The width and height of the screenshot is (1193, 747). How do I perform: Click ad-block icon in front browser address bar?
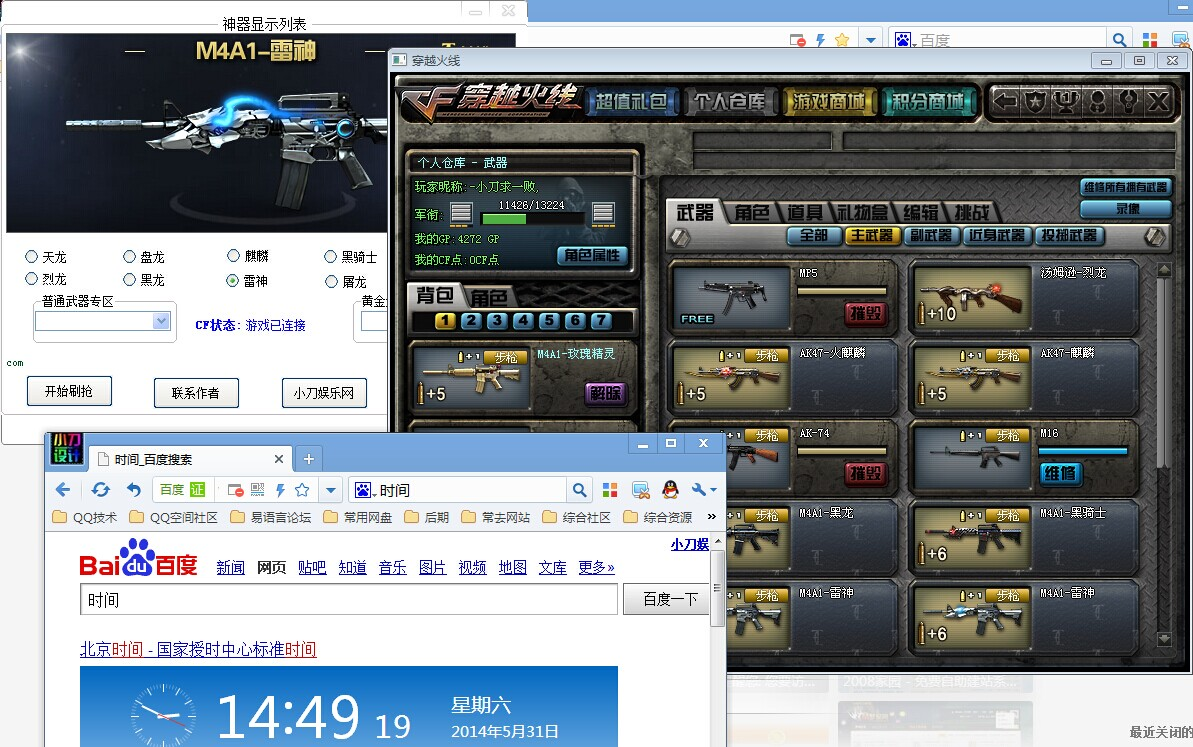click(x=235, y=491)
